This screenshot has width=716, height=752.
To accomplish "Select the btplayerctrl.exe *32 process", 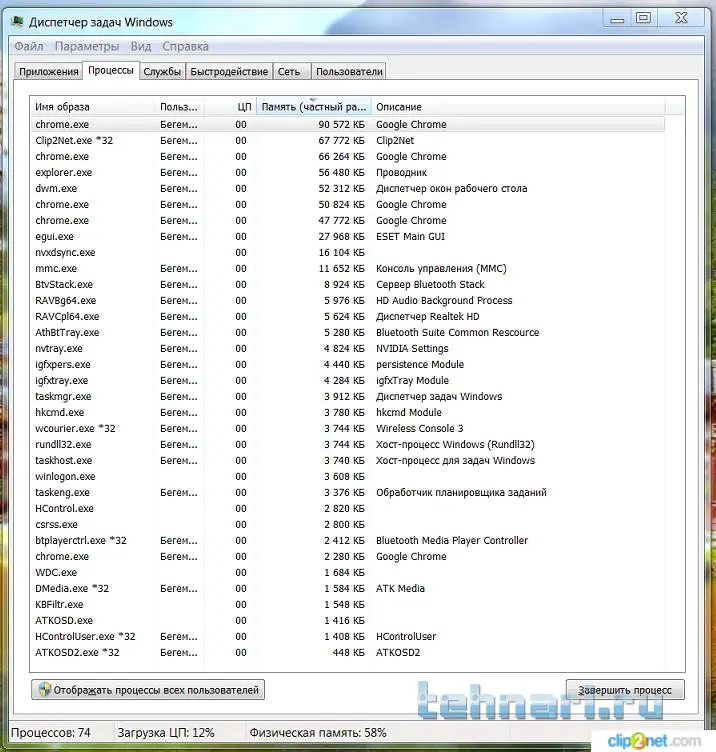I will 347,540.
